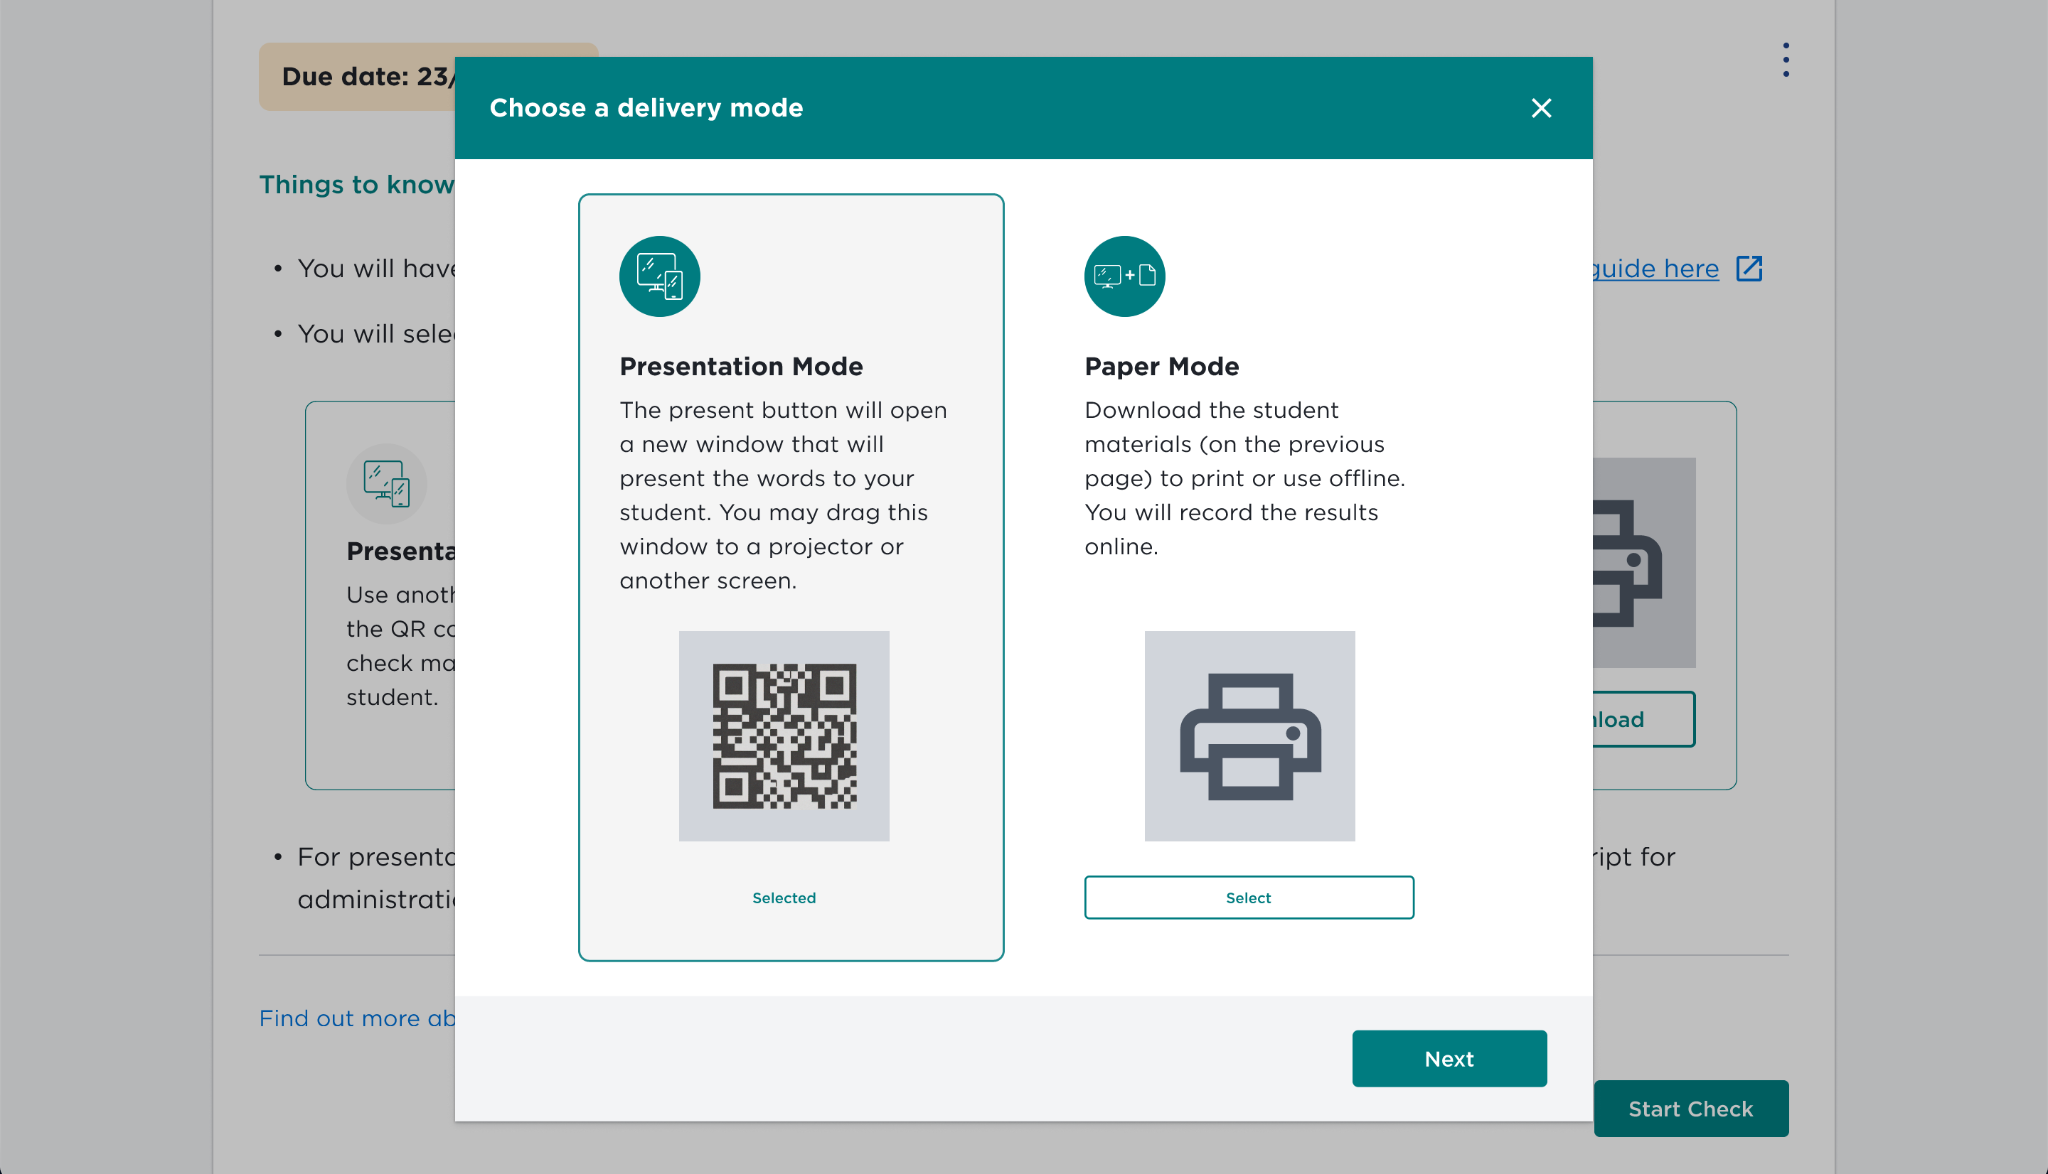The image size is (2048, 1174).
Task: Click the Find out more link
Action: tap(357, 1018)
